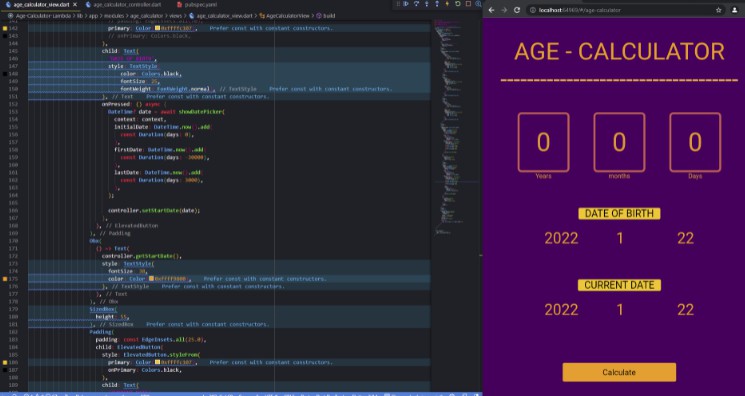Screen dimensions: 745x396
Task: Click the AGE - CALCULATOR heading
Action: click(619, 51)
